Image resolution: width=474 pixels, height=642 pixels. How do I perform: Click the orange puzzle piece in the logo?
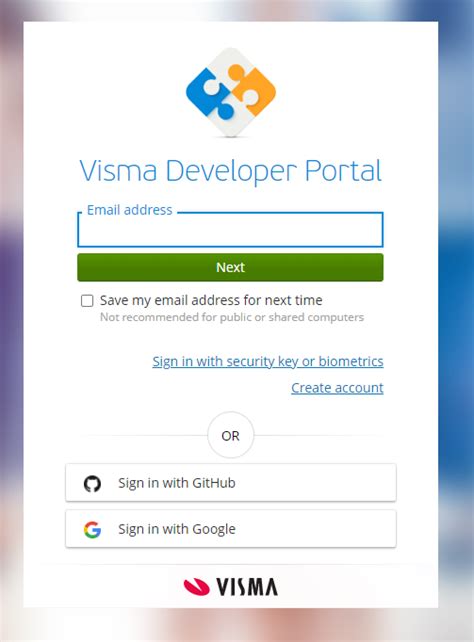(x=255, y=88)
